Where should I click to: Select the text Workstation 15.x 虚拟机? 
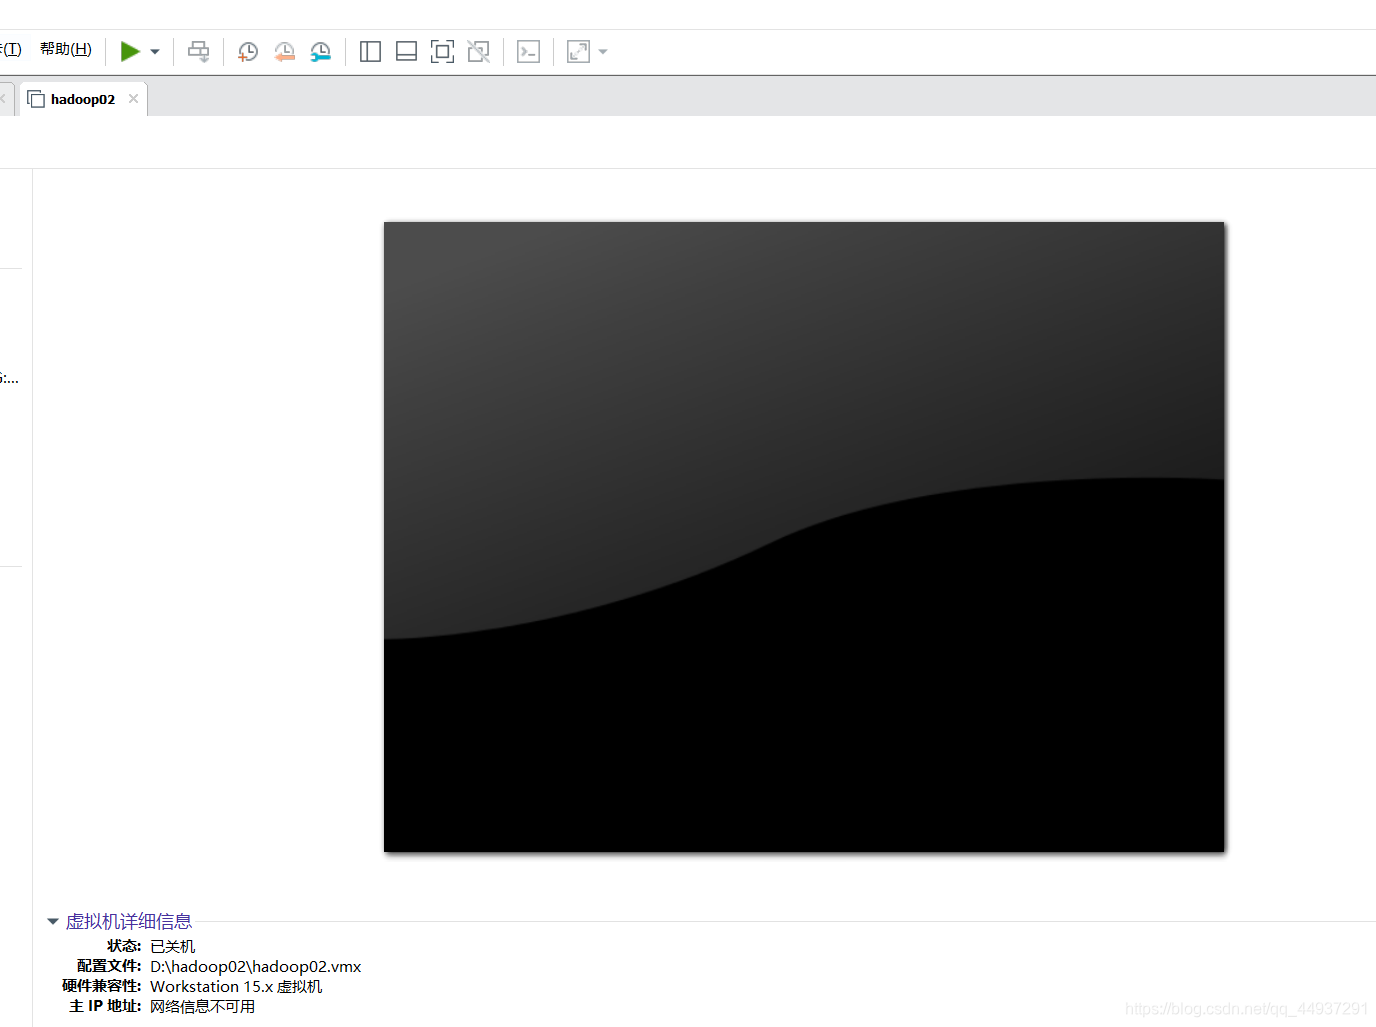tap(236, 986)
